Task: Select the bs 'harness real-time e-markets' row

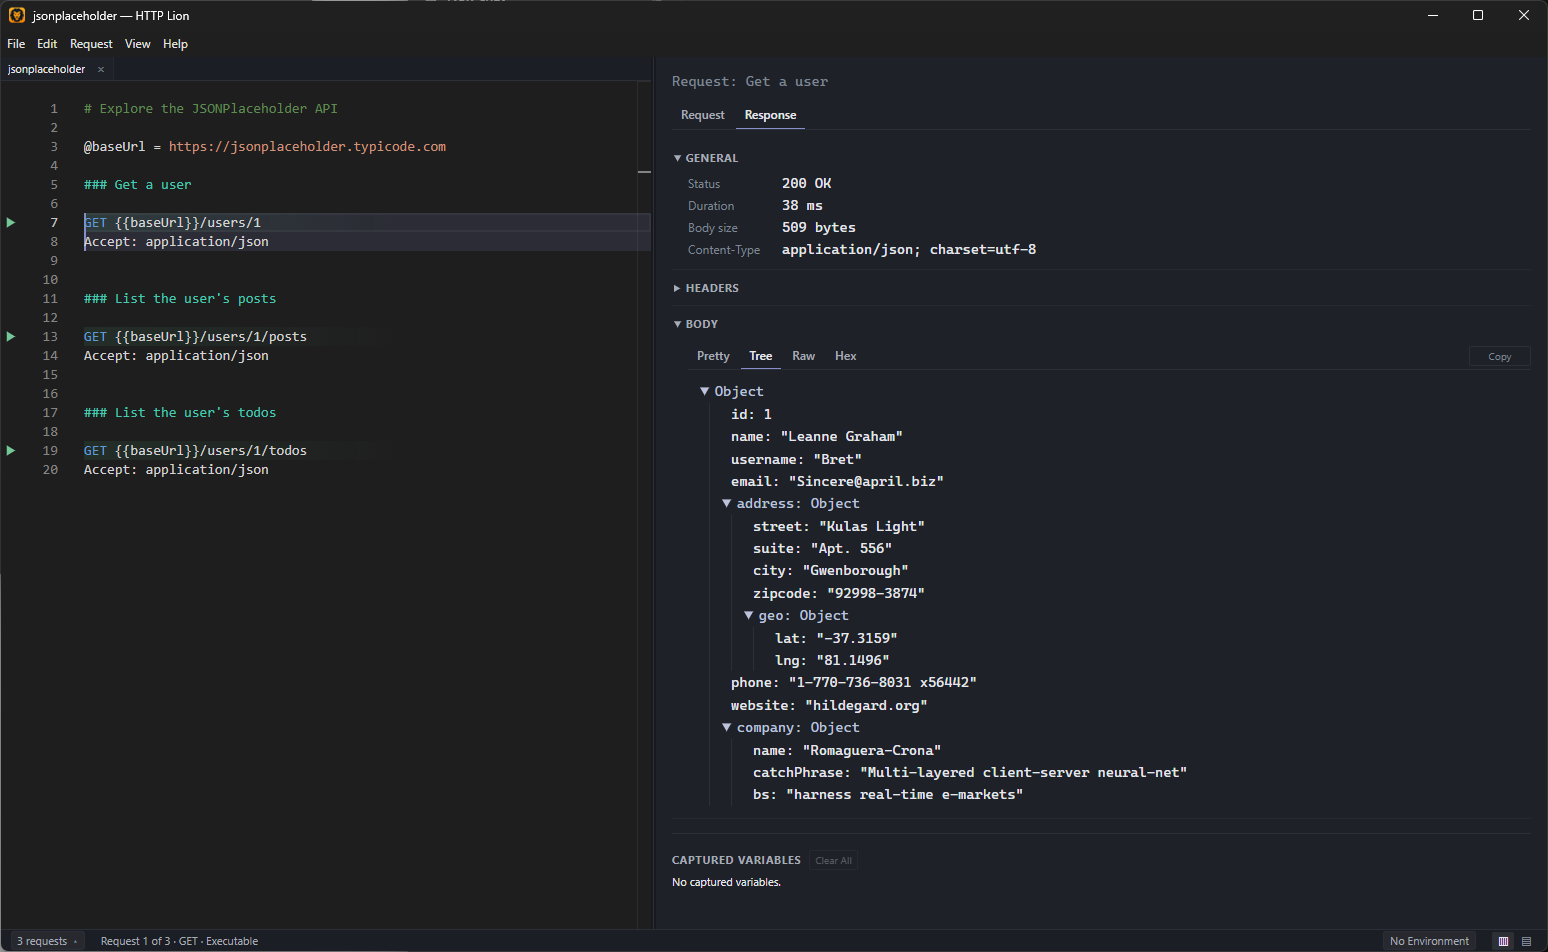Action: (888, 794)
